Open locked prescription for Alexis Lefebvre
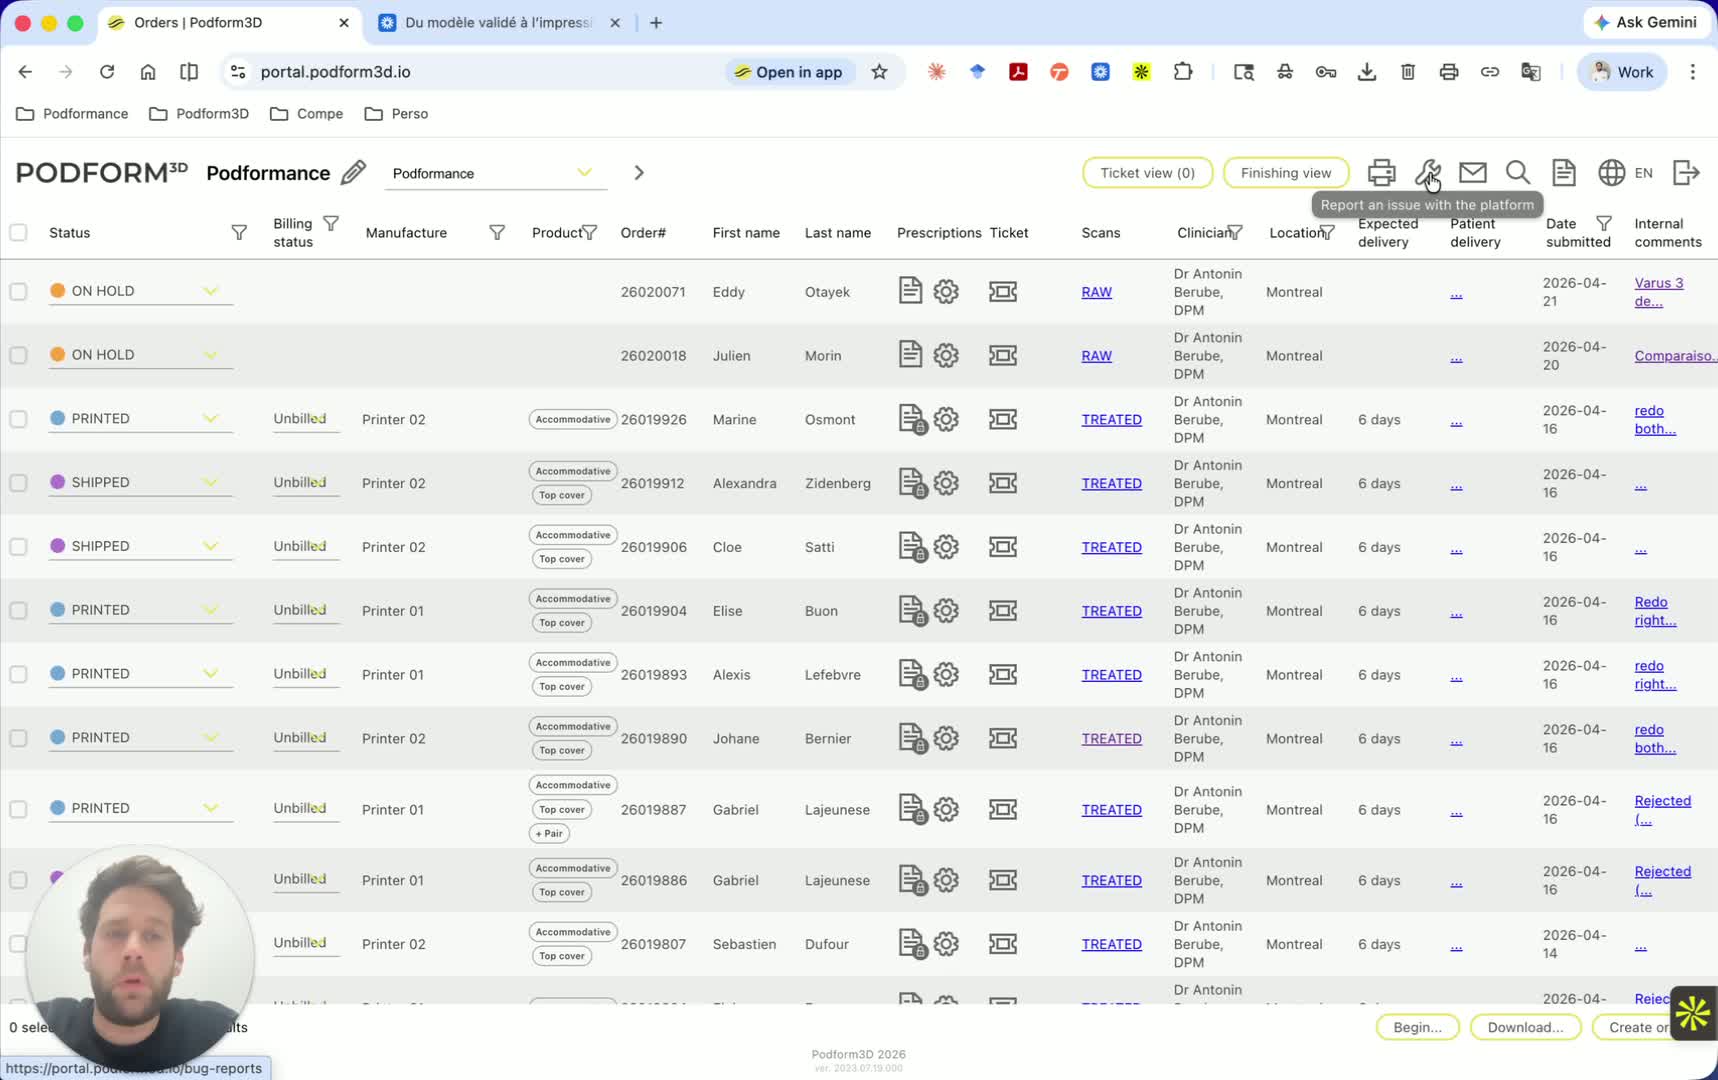The image size is (1718, 1080). click(912, 675)
